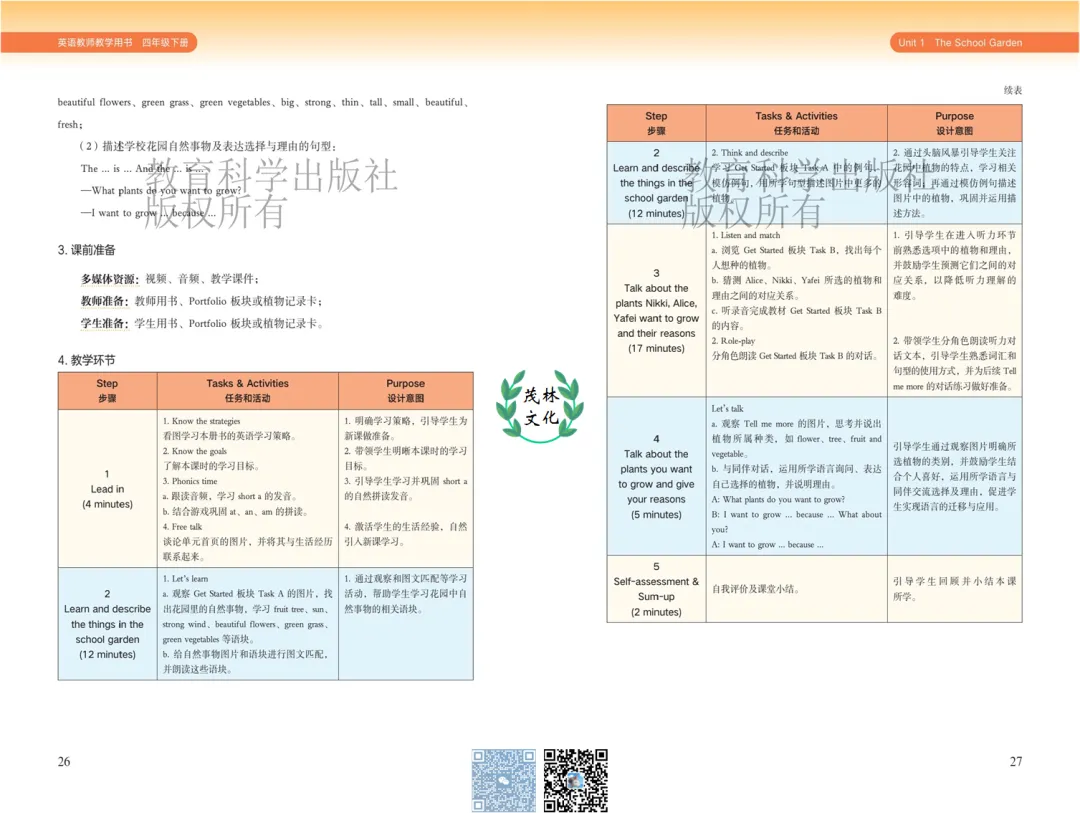Click the line beginning beautiful flowers、green grass

263,103
